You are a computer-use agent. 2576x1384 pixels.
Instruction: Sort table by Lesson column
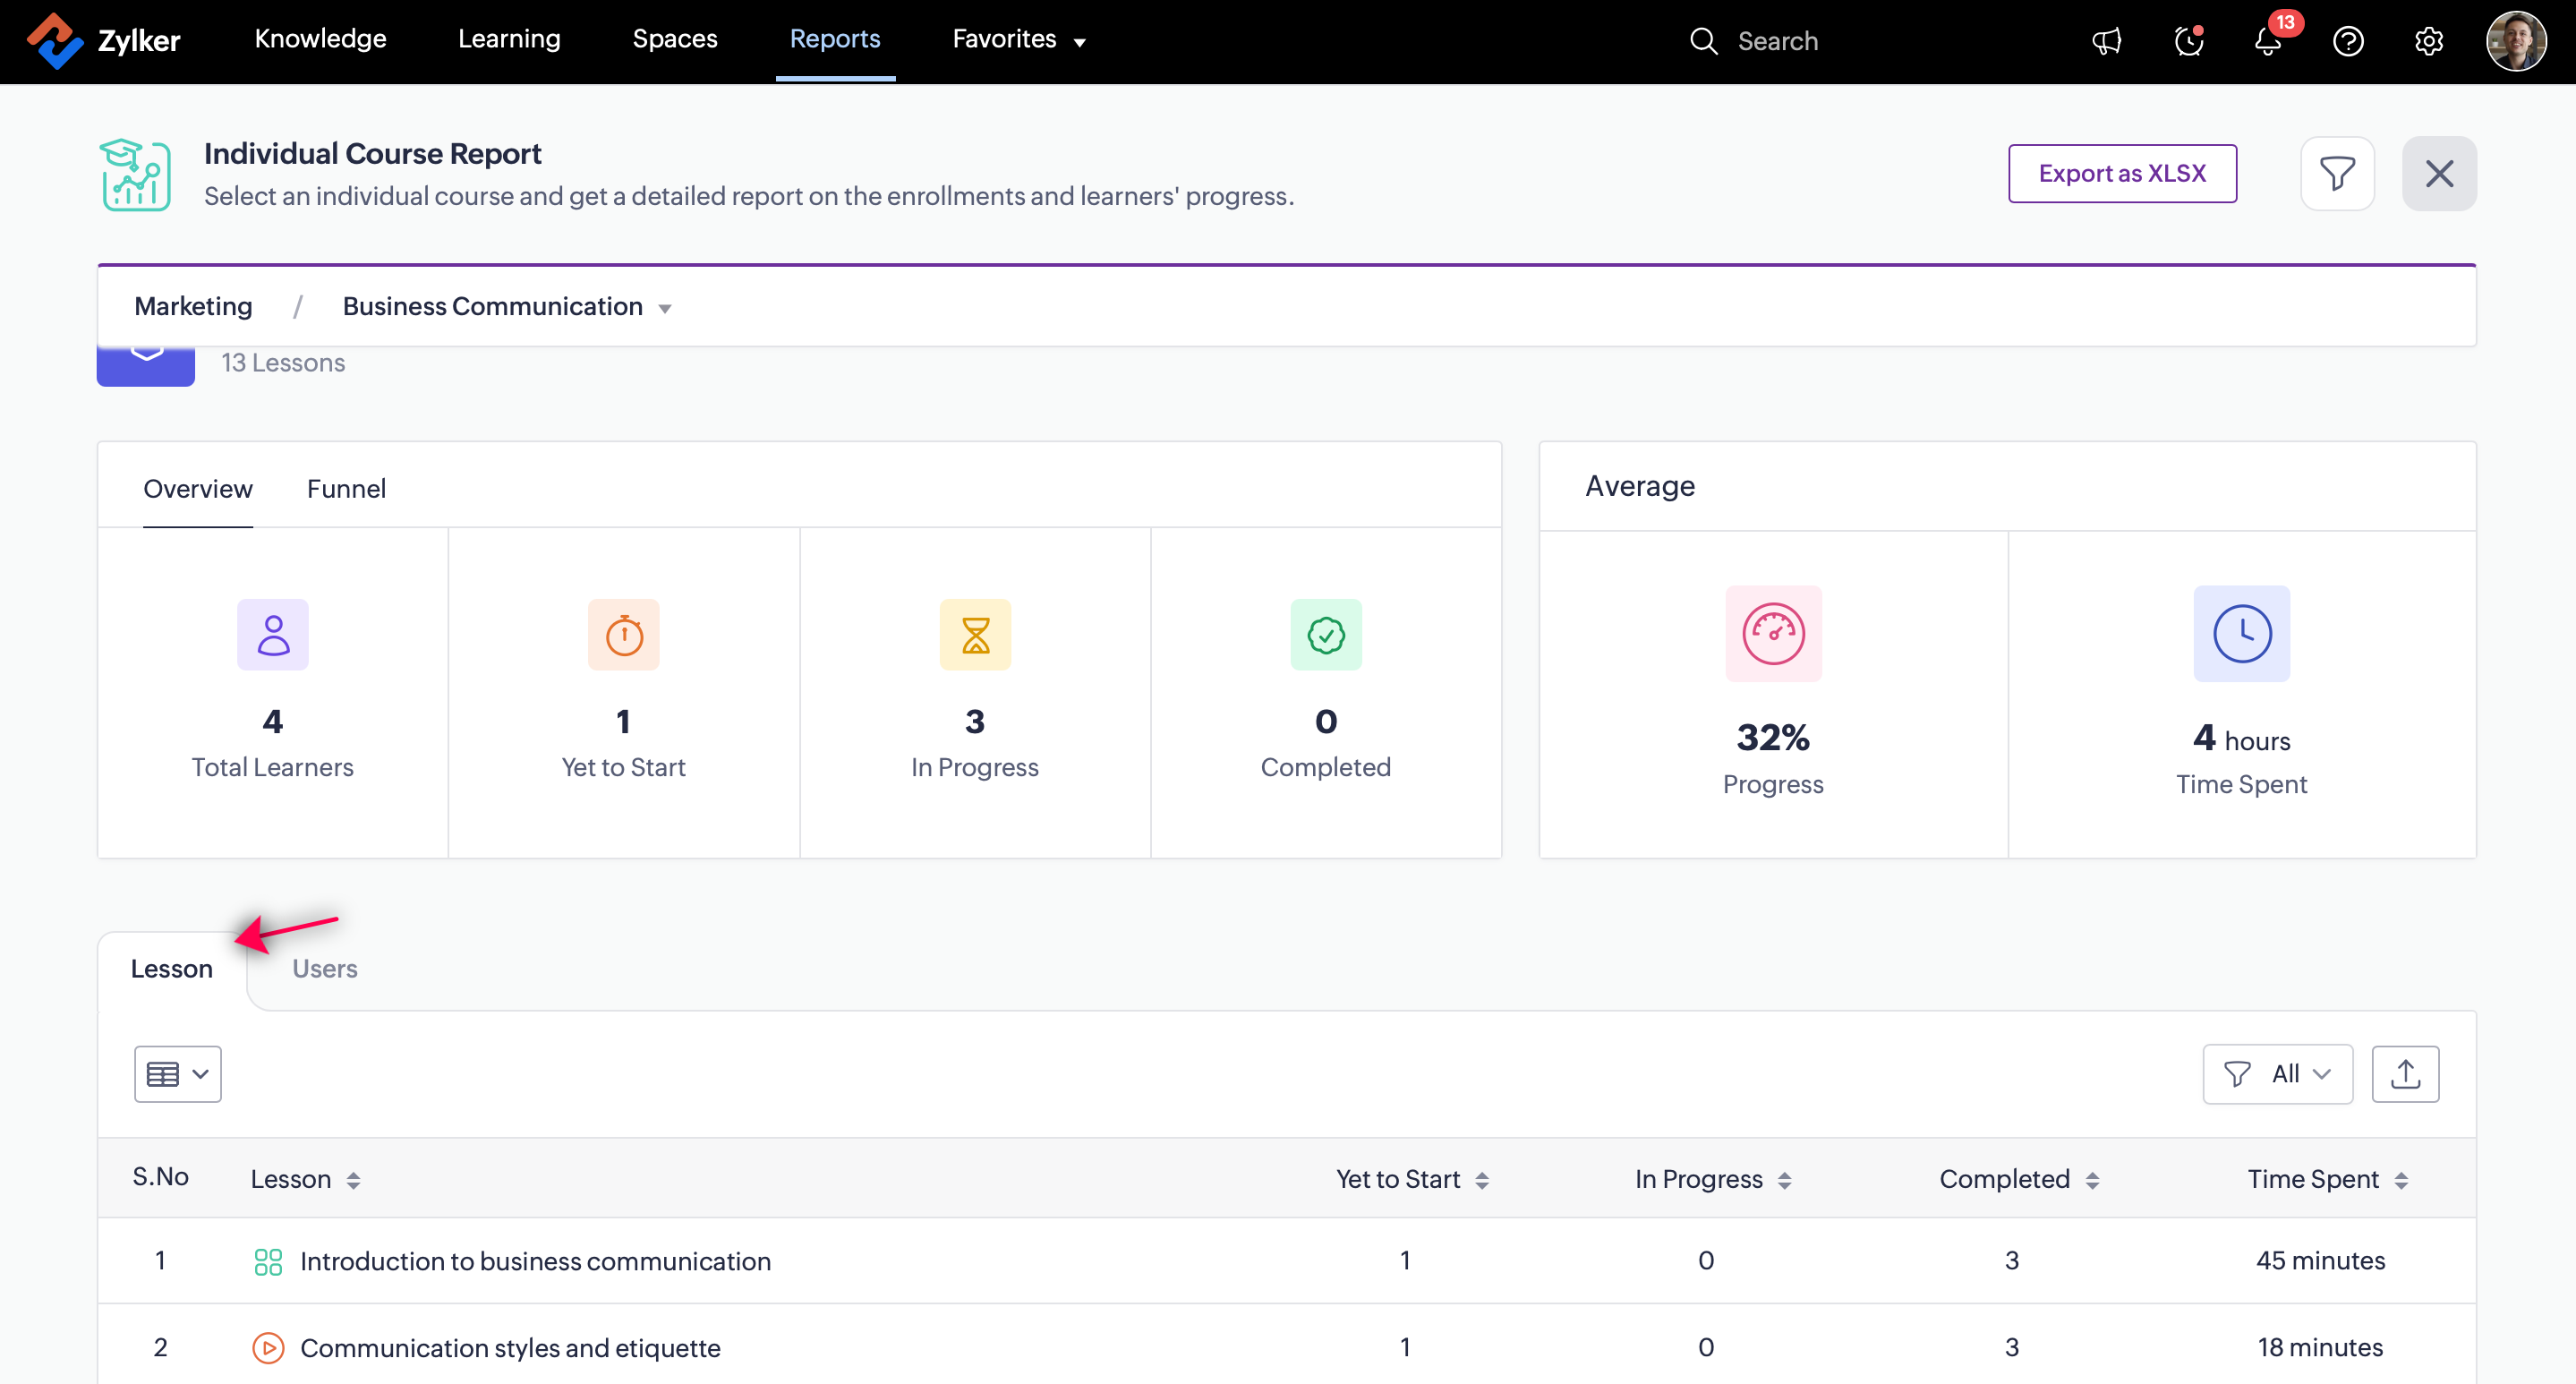[304, 1179]
